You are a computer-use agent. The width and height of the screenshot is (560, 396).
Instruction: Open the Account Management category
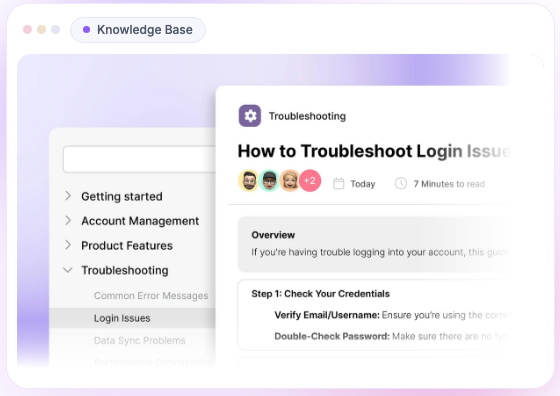(140, 221)
